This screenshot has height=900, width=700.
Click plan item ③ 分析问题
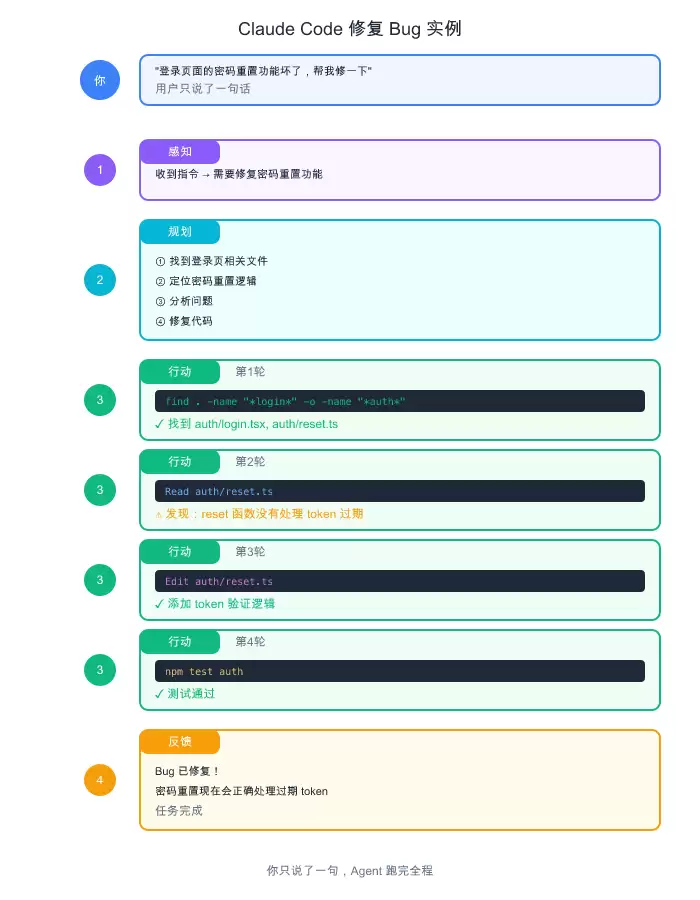pos(184,301)
